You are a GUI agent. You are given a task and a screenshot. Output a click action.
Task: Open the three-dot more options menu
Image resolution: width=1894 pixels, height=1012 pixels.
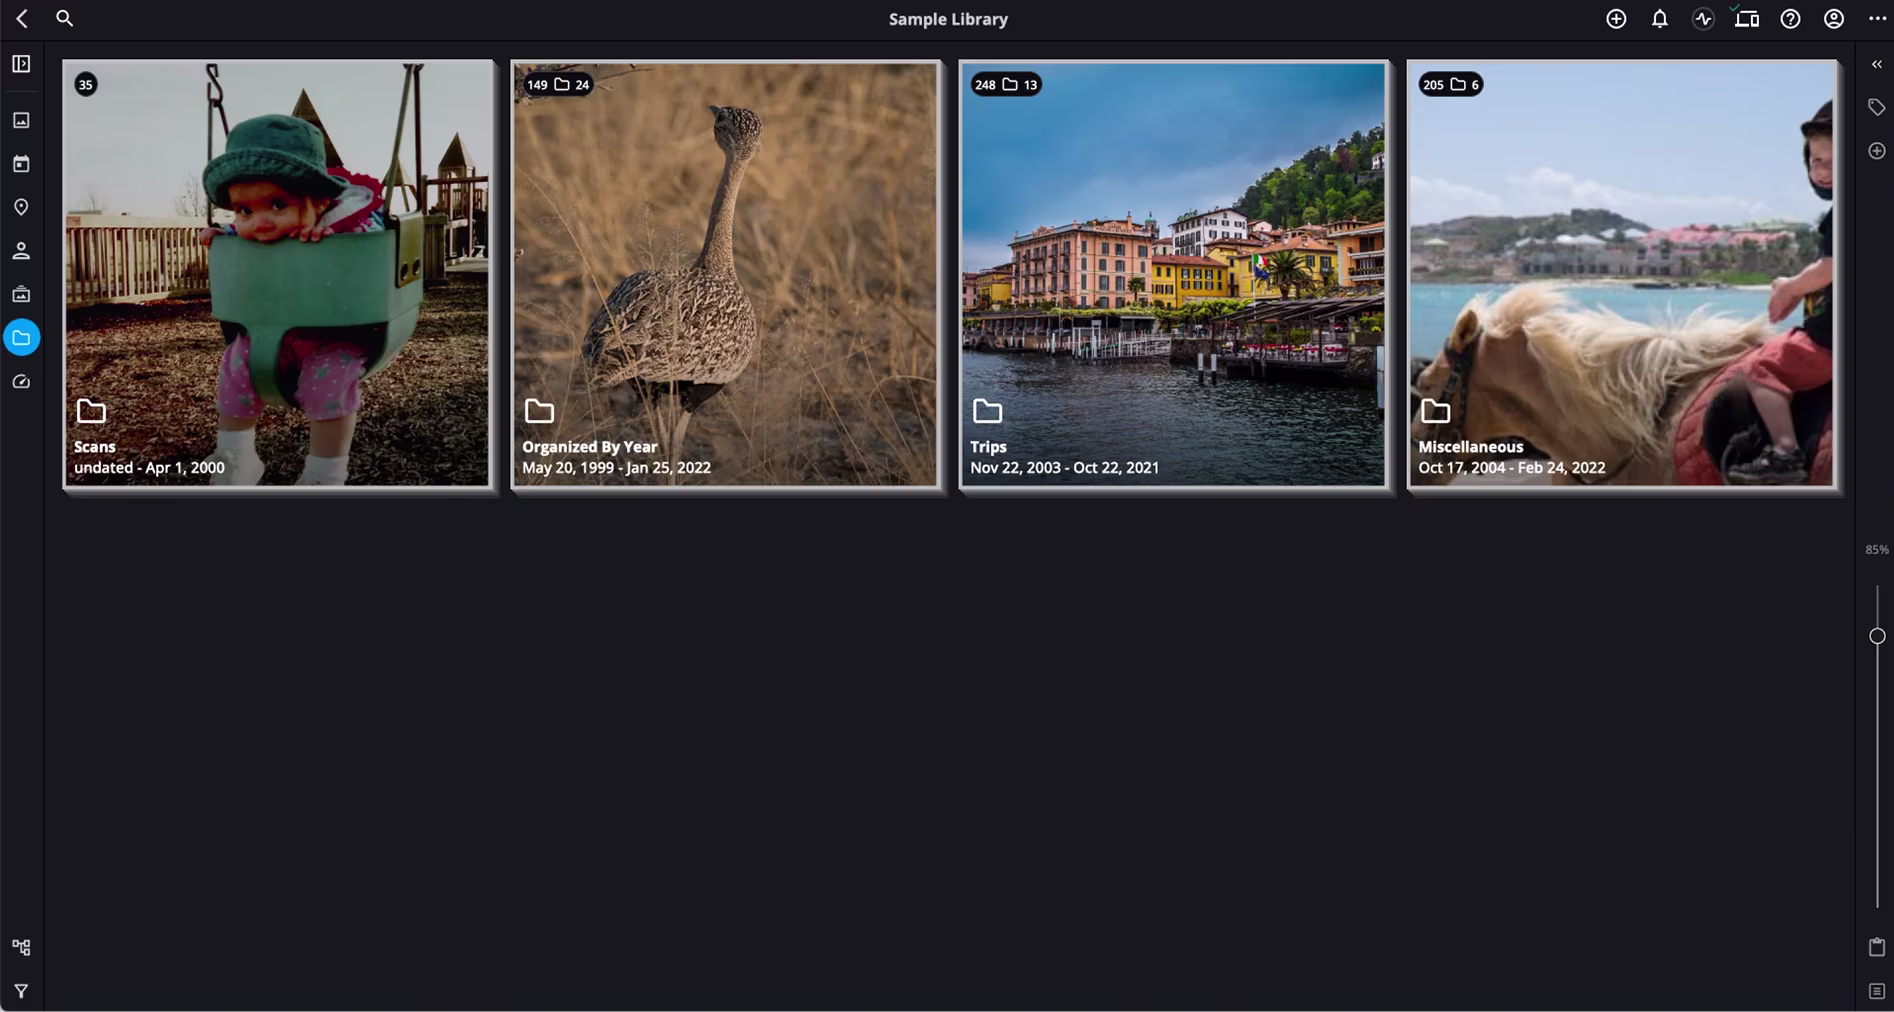click(x=1876, y=19)
